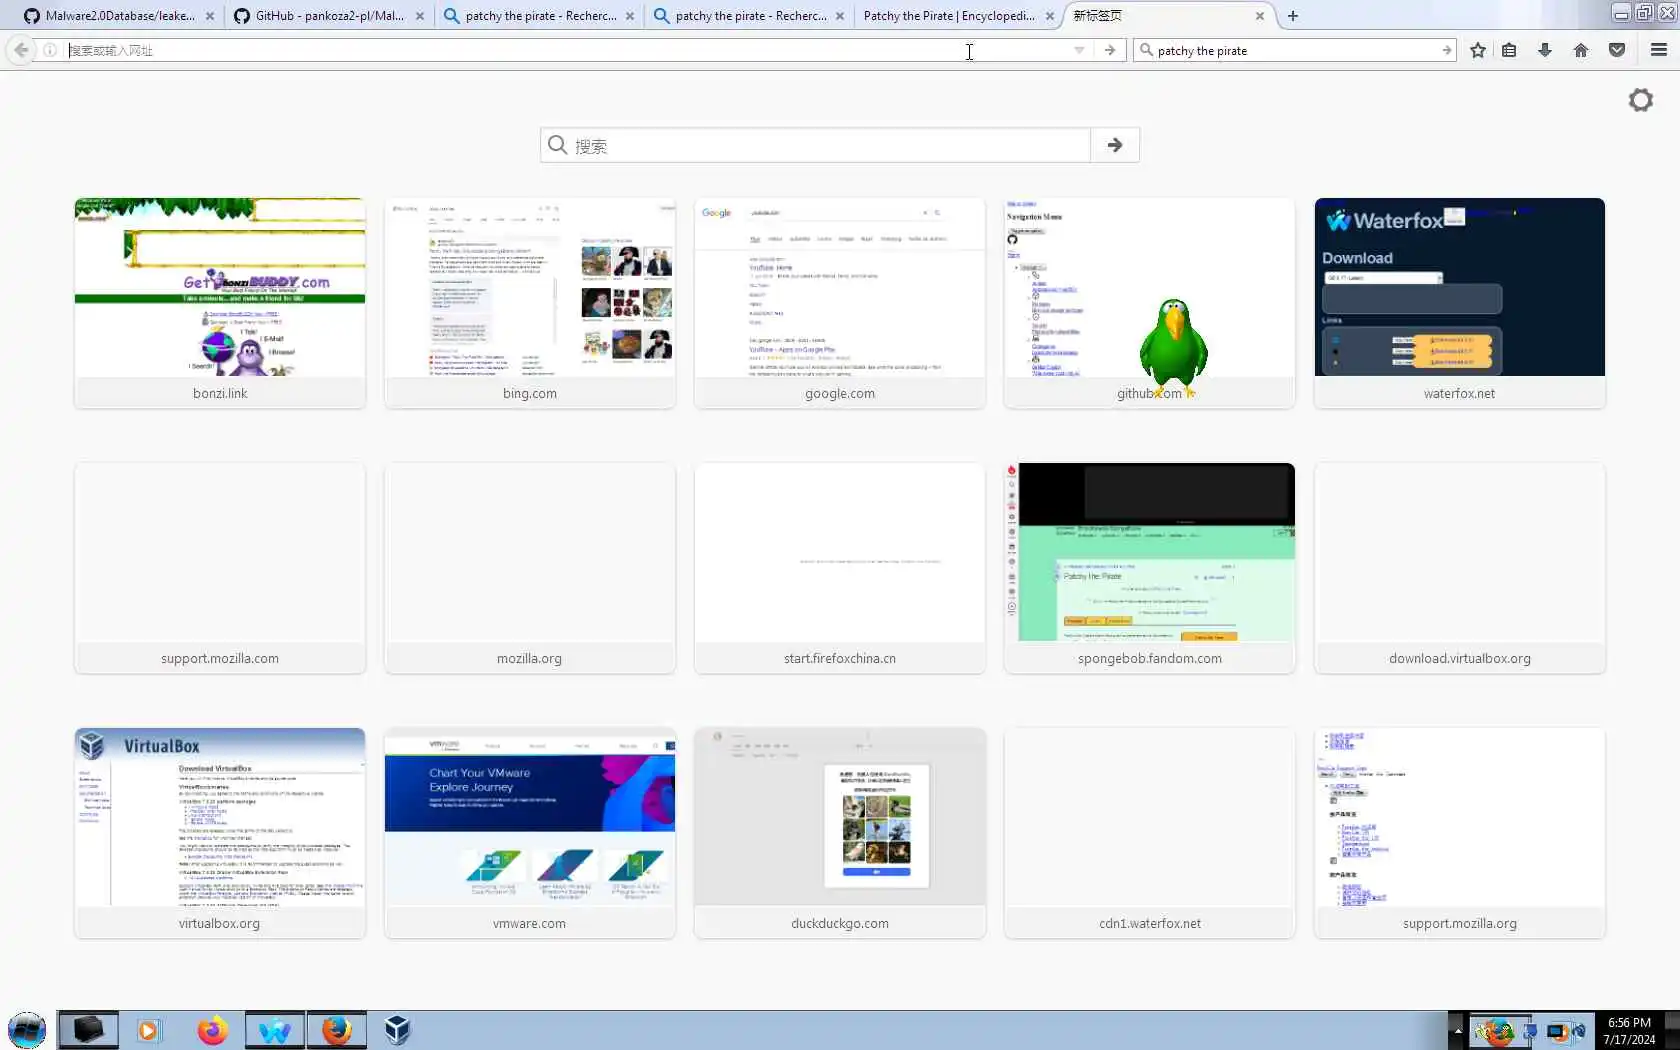Open the download.virtualbox.org tile
The width and height of the screenshot is (1680, 1050).
point(1460,568)
